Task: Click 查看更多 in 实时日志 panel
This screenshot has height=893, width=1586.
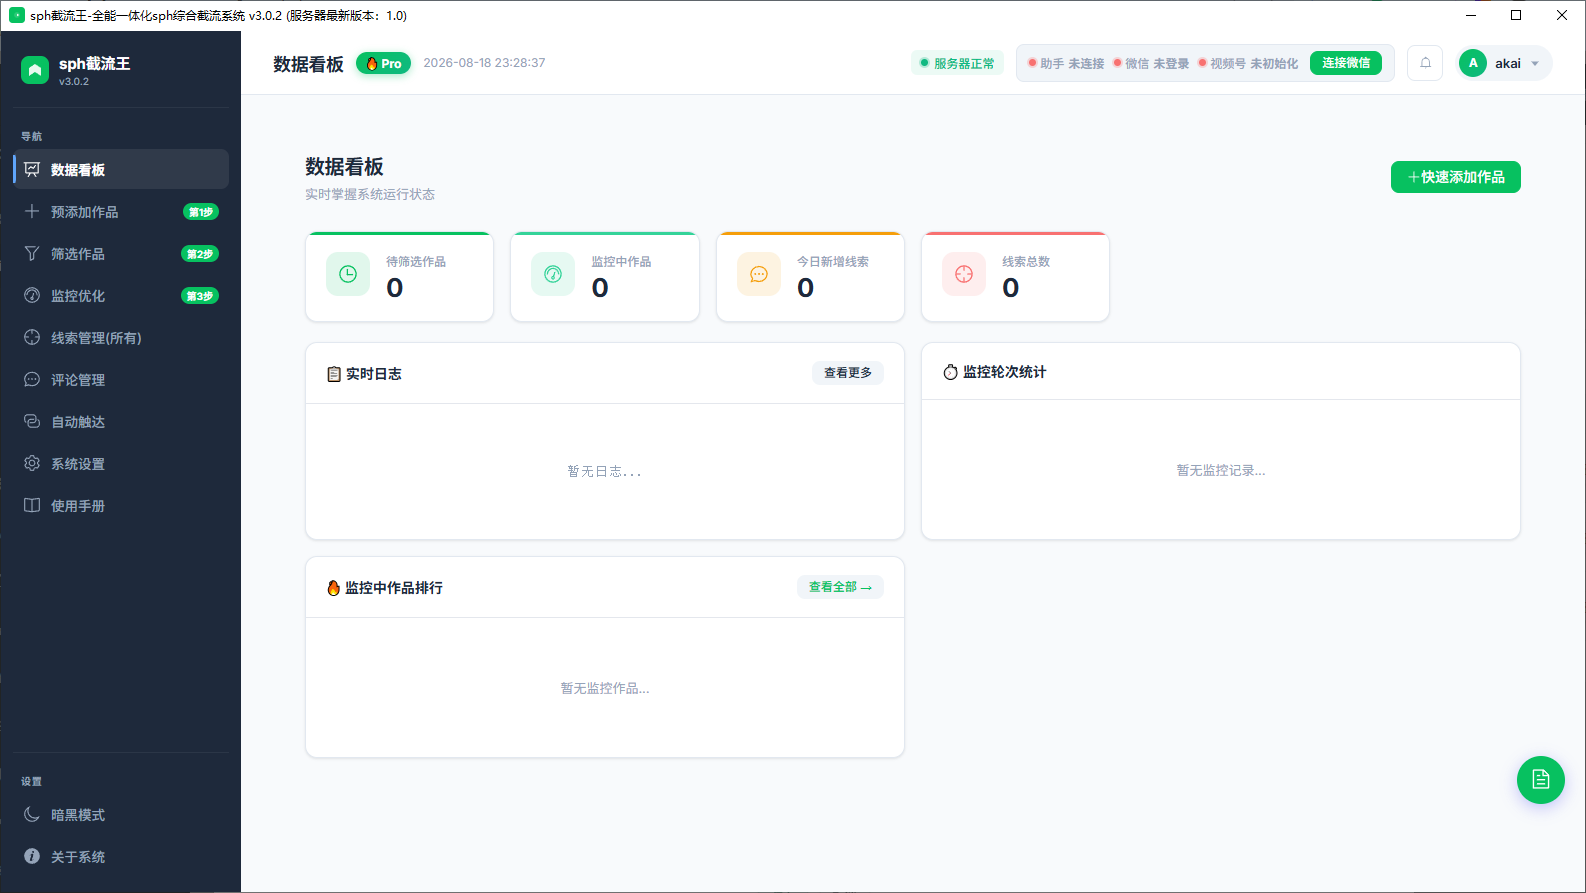Action: [x=848, y=373]
